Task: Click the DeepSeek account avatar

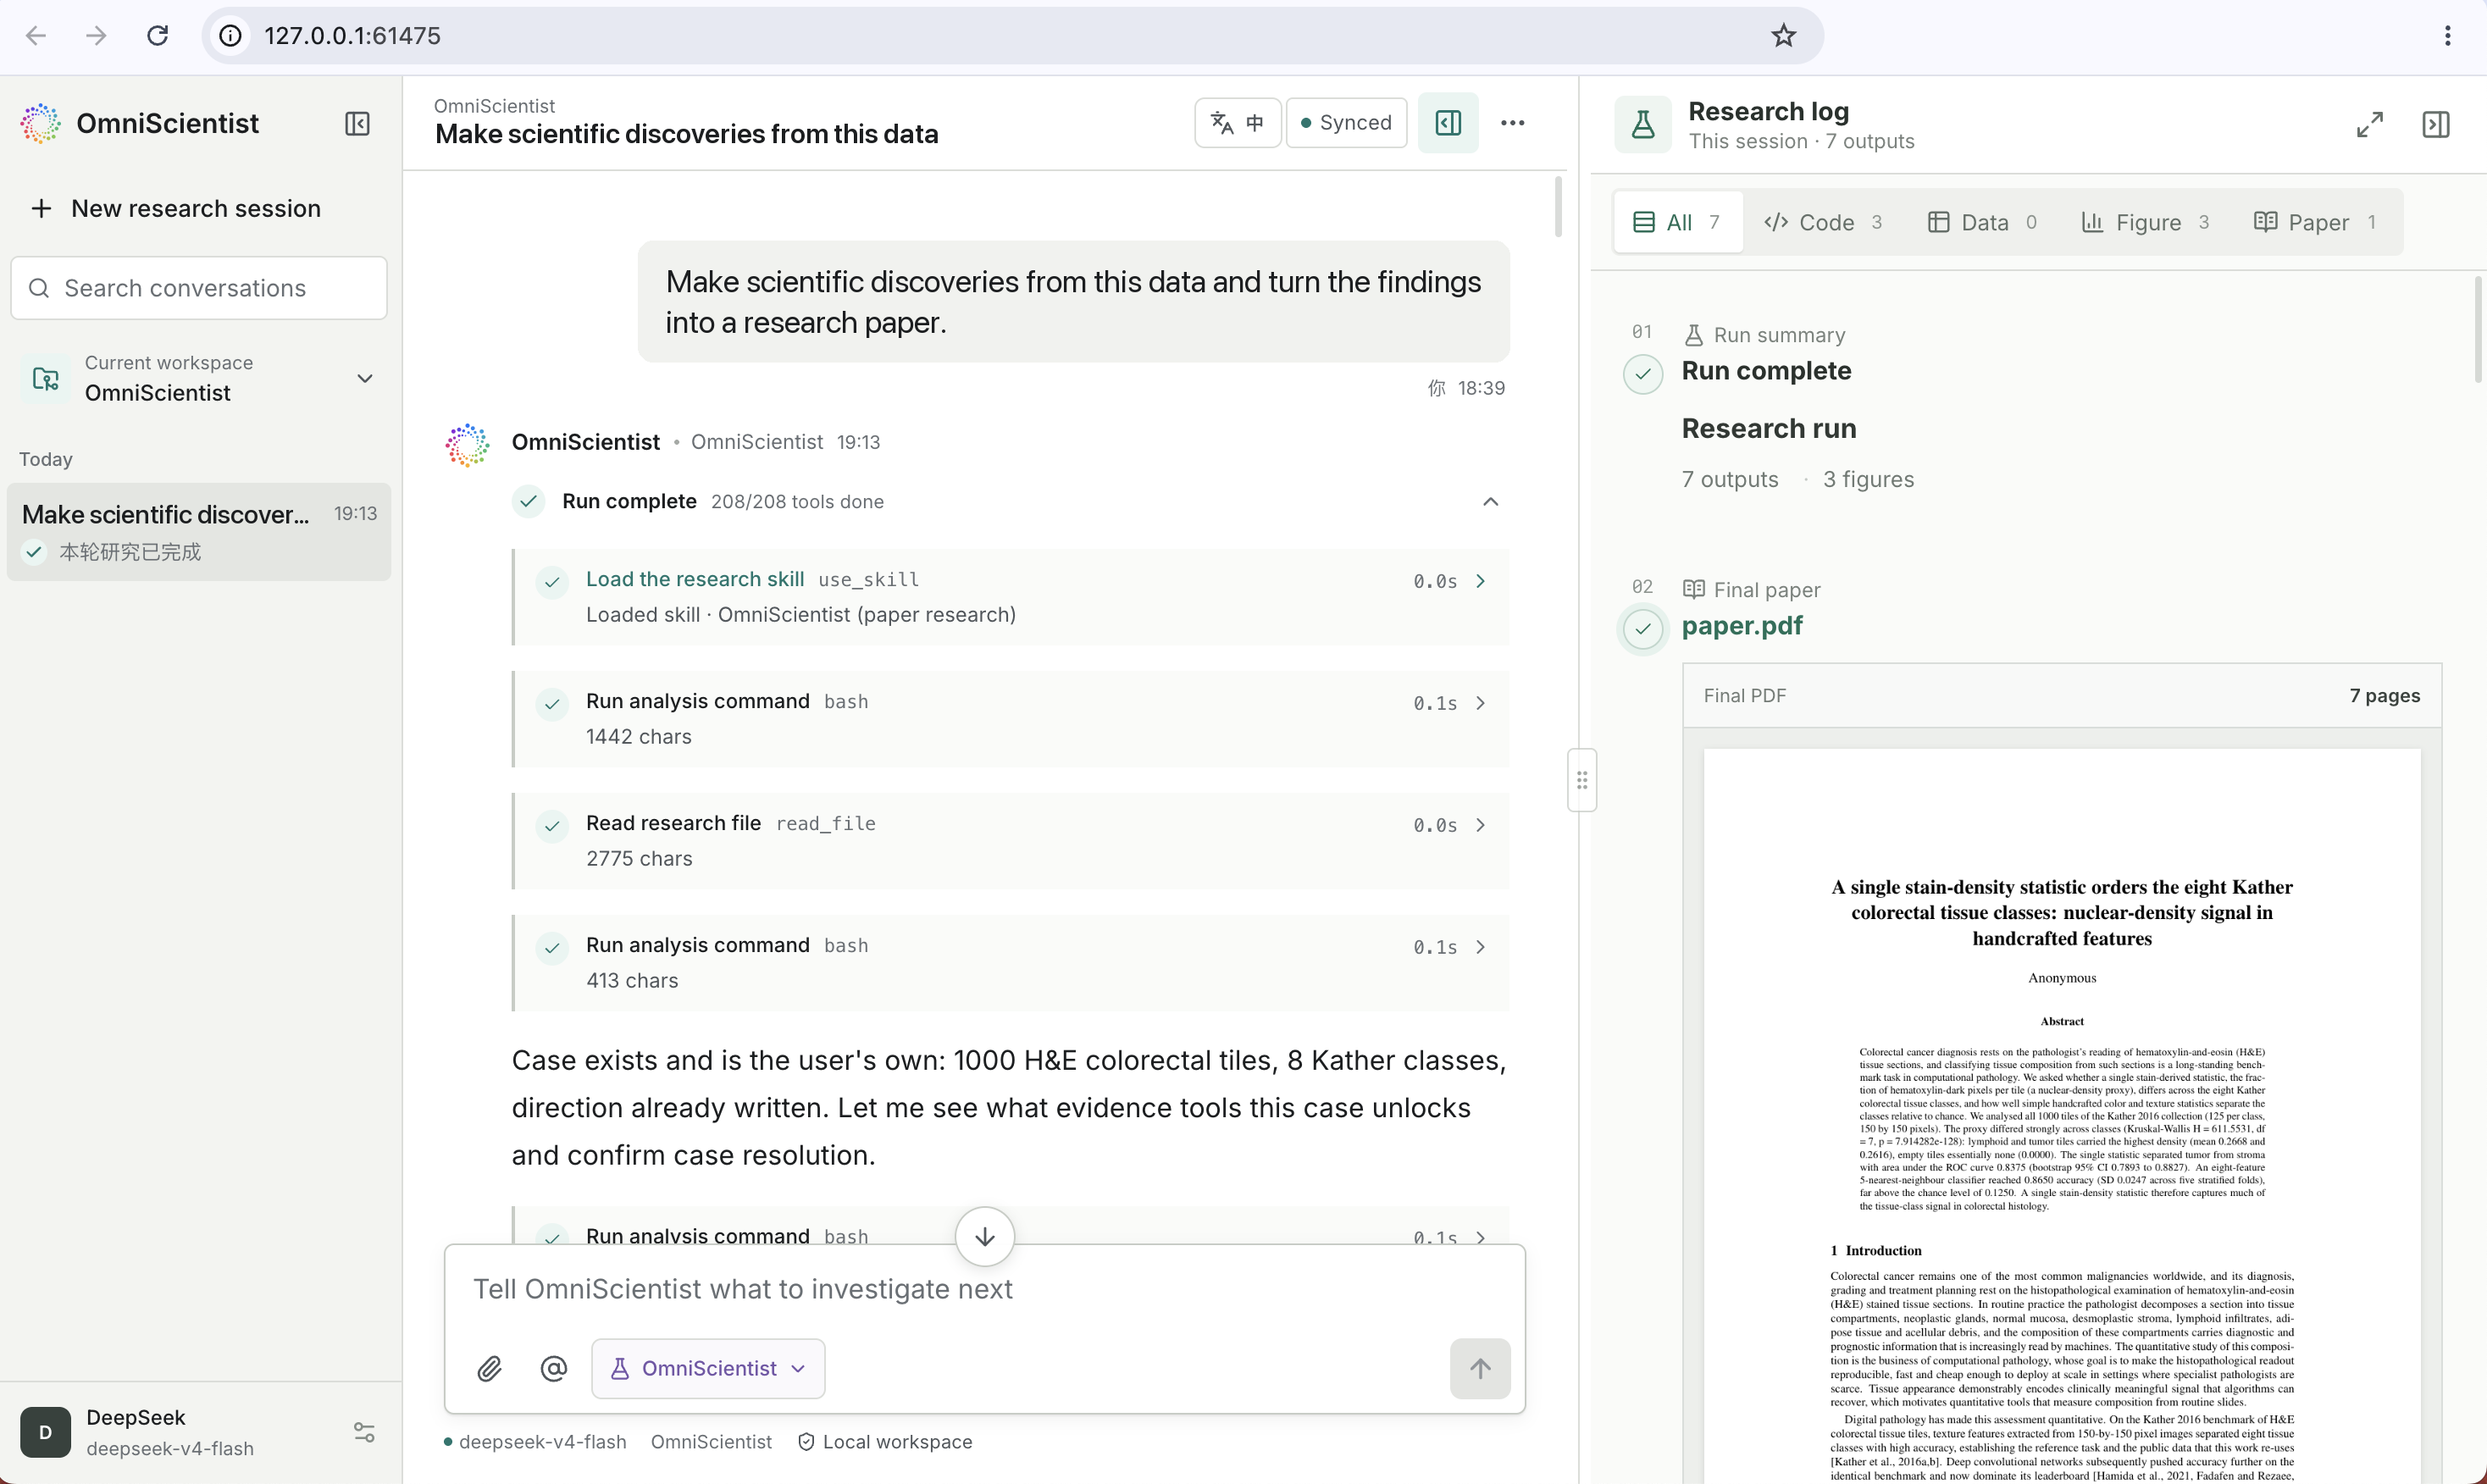Action: coord(45,1432)
